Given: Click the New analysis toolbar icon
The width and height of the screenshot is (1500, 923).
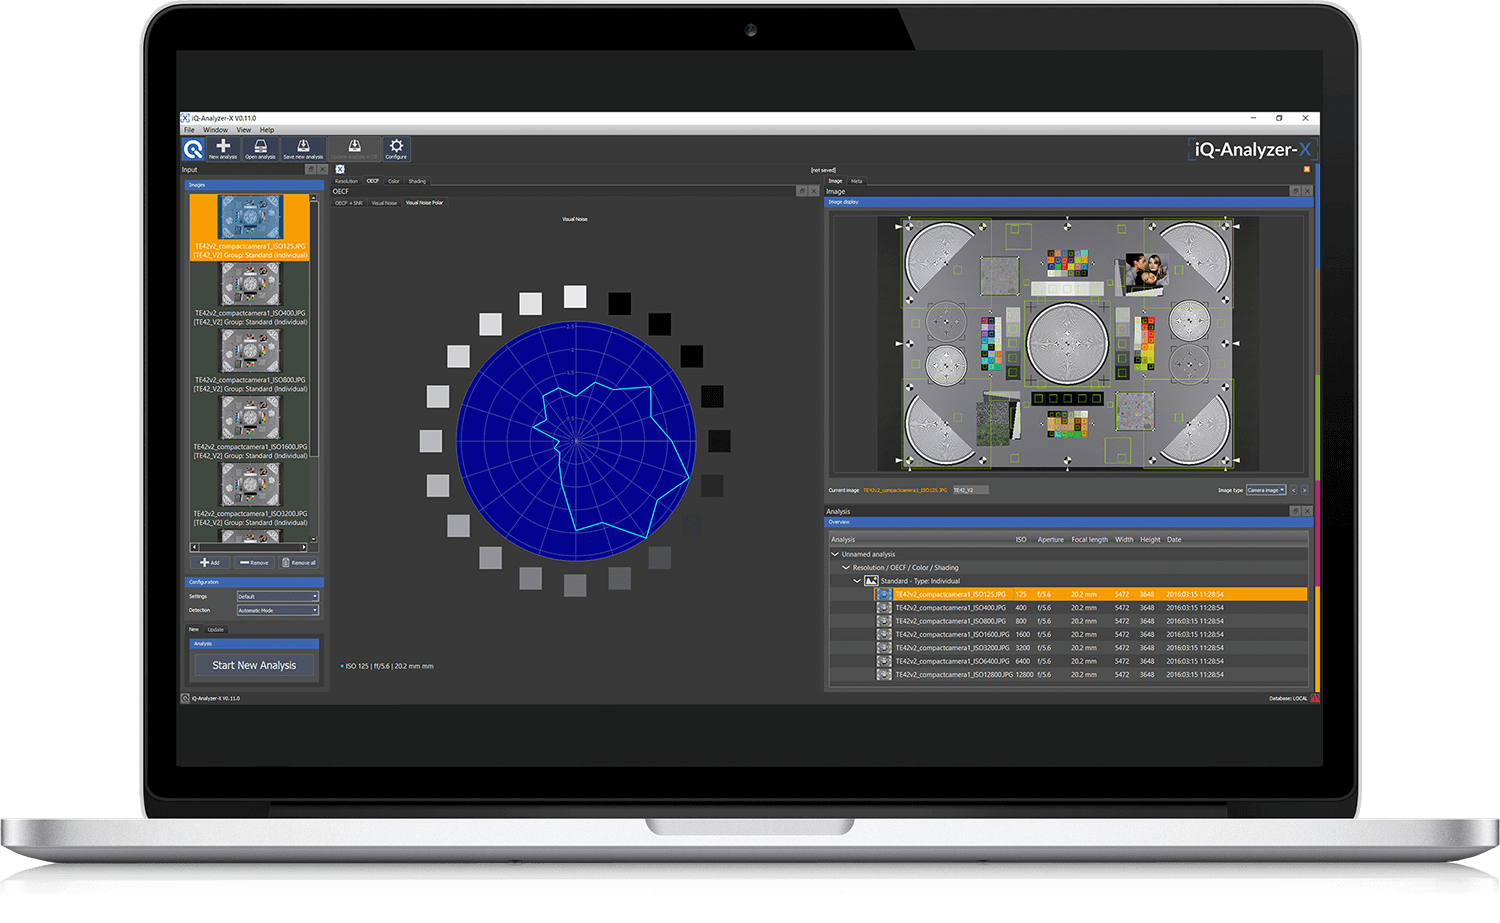Looking at the screenshot, I should 223,149.
